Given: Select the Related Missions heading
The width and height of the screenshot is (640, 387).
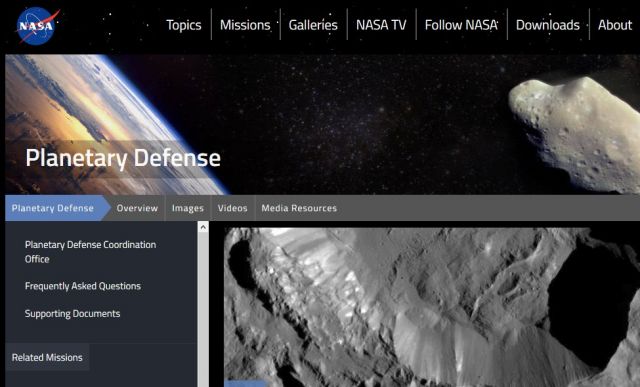Looking at the screenshot, I should pyautogui.click(x=47, y=358).
